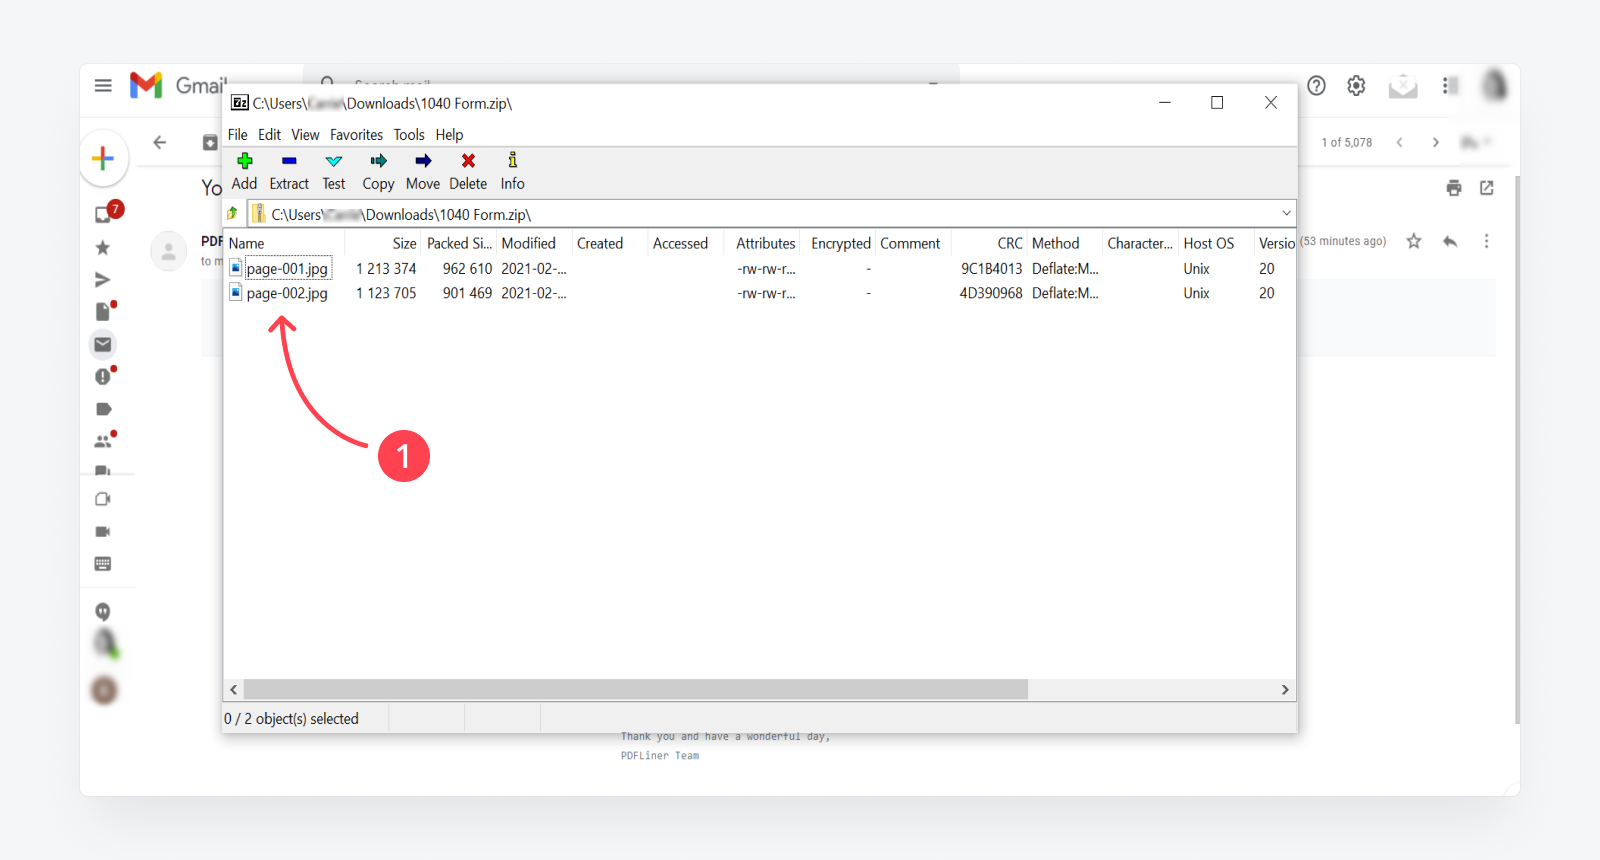Click the Move toolbar icon
Viewport: 1600px width, 860px height.
(423, 161)
